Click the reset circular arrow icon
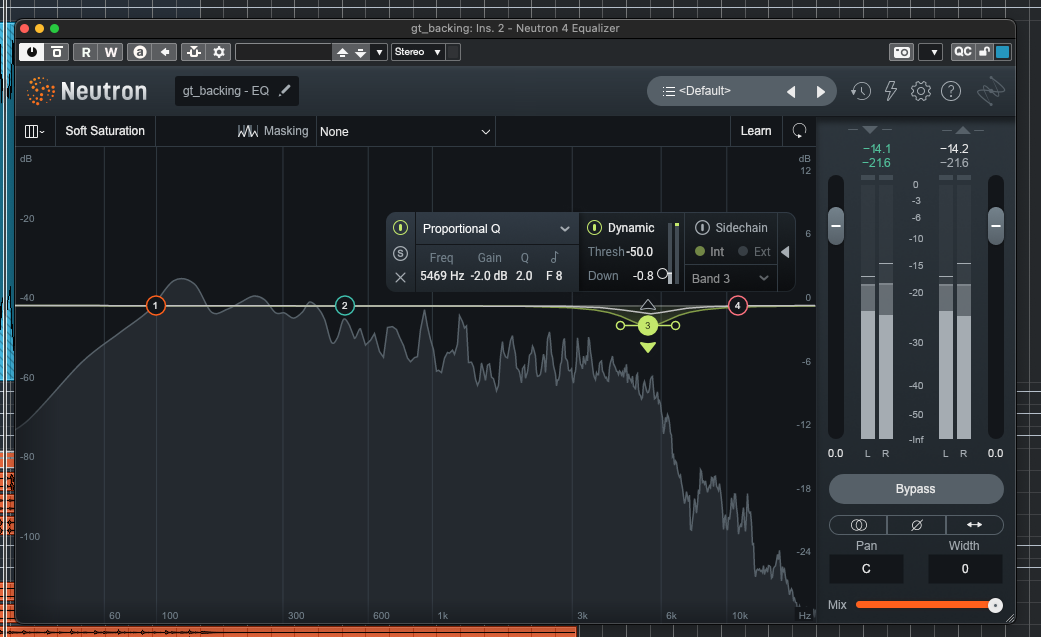The height and width of the screenshot is (637, 1041). point(799,131)
